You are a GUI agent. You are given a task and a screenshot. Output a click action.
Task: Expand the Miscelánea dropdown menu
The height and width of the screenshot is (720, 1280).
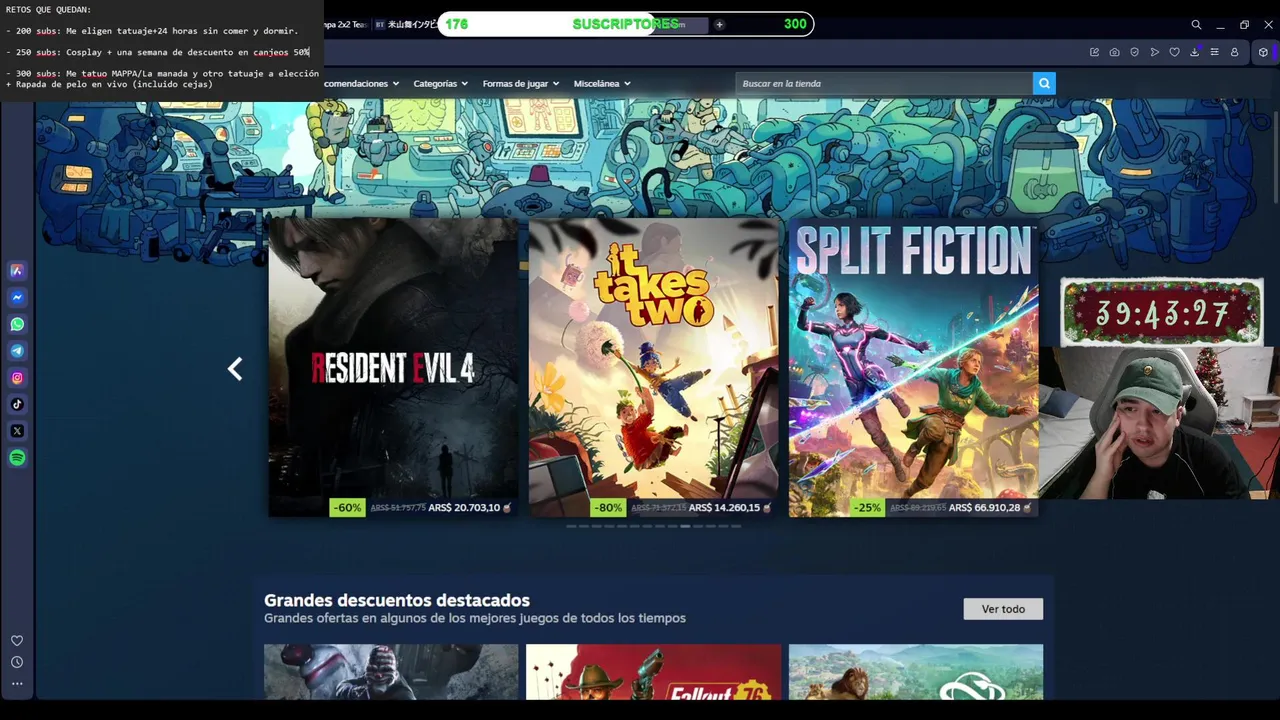coord(602,84)
